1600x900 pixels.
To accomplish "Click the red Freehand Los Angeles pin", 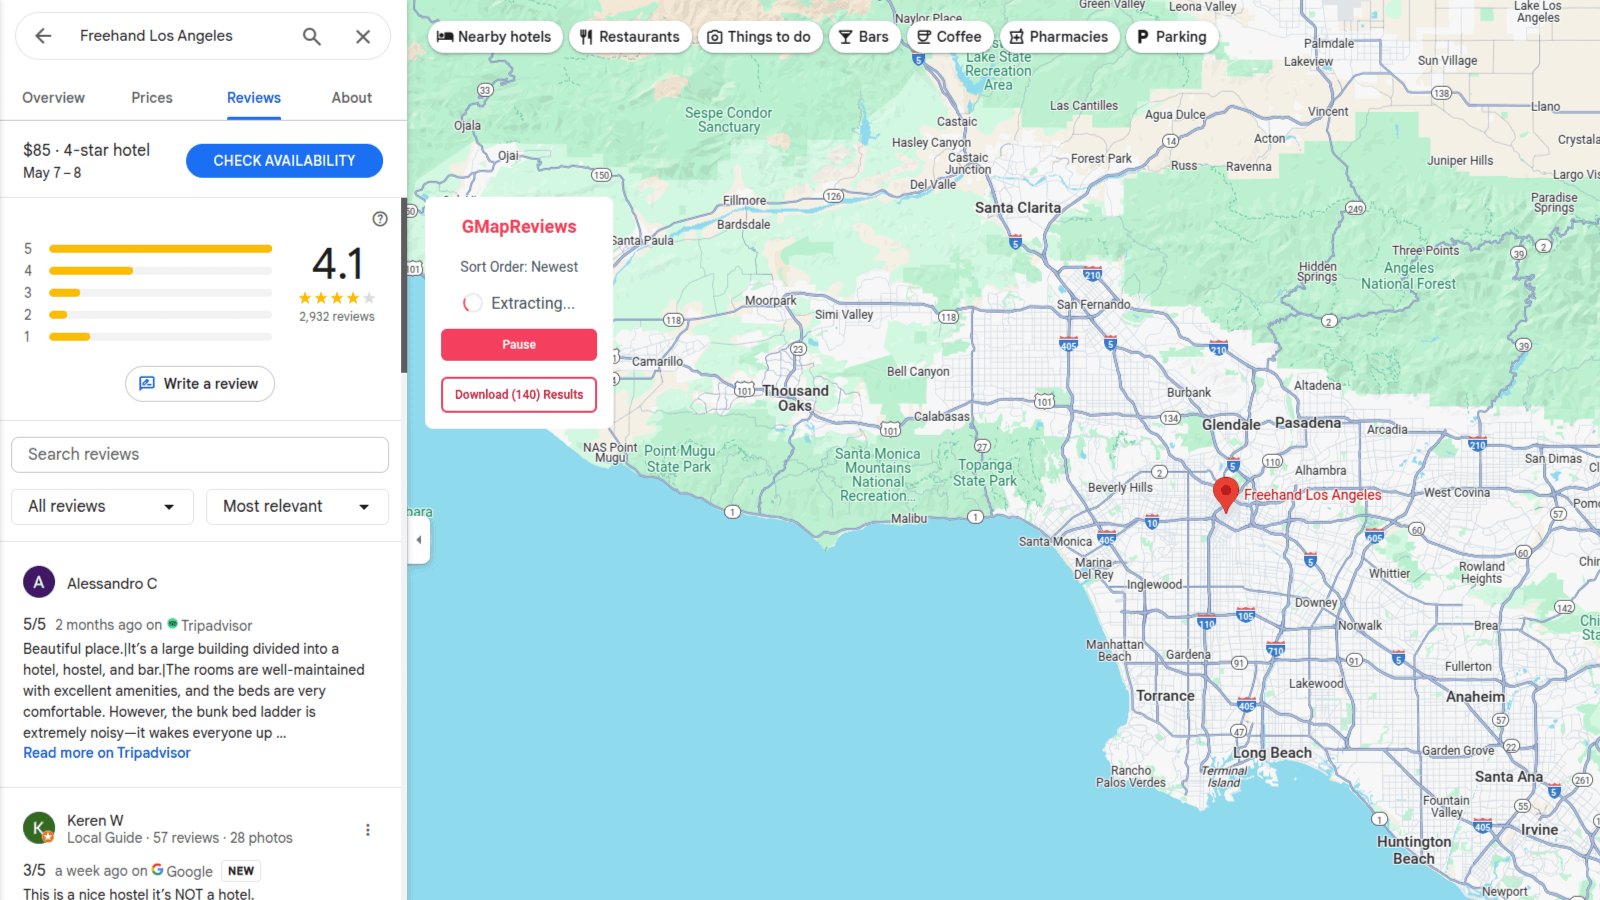I will [x=1226, y=494].
